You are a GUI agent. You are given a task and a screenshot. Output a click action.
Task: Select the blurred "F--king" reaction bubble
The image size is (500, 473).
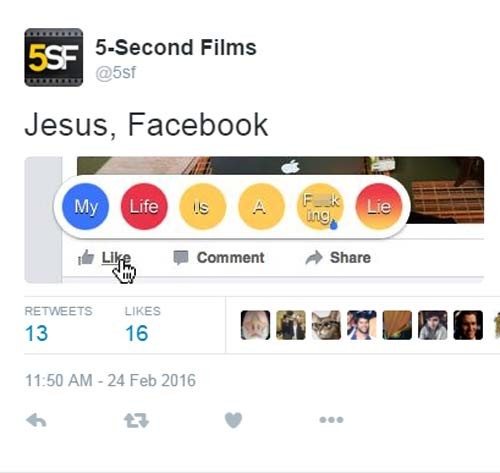(320, 206)
